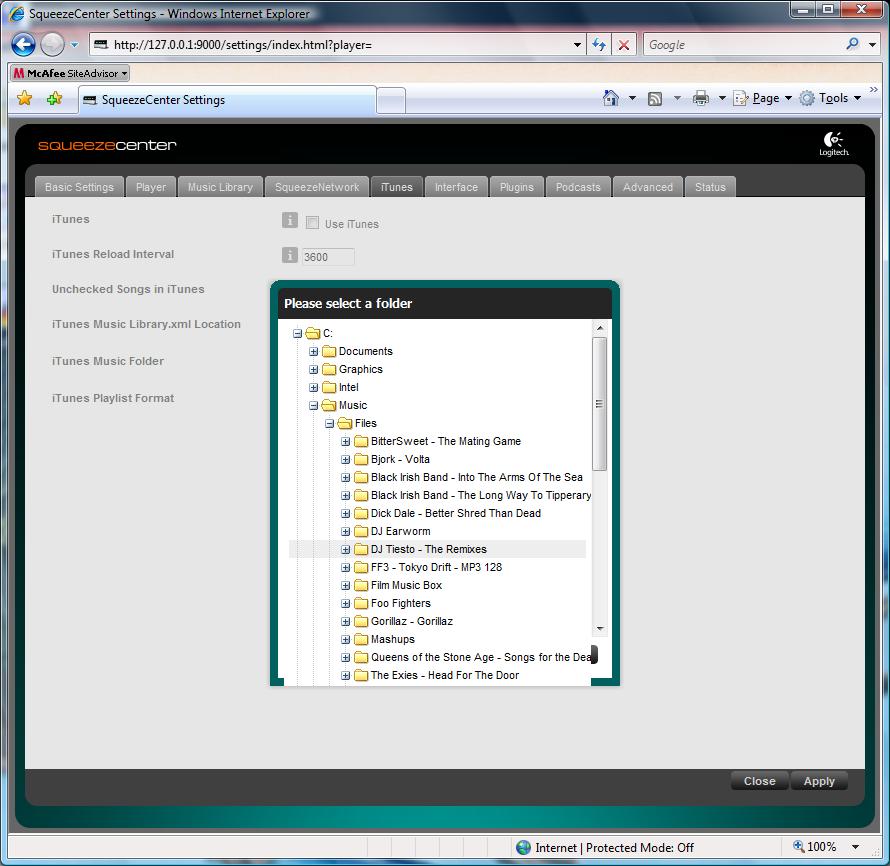
Task: Click the Home icon in IE toolbar
Action: click(x=611, y=98)
